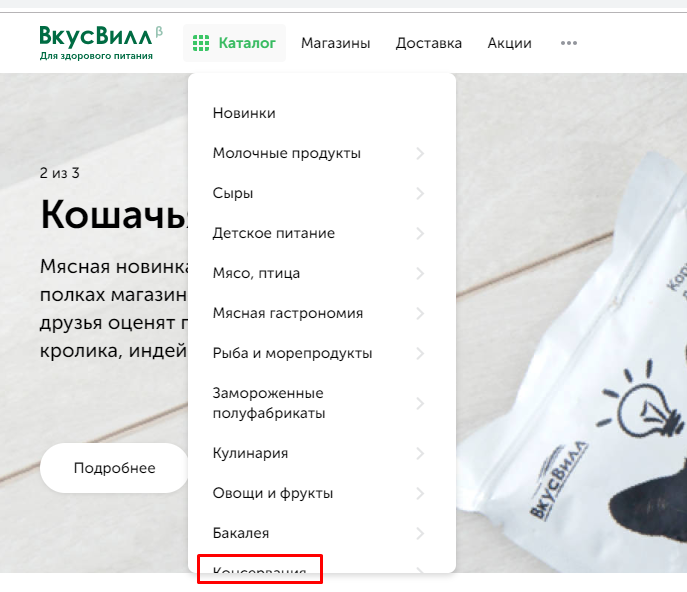687x592 pixels.
Task: Expand the Детское питание chevron
Action: click(x=420, y=233)
